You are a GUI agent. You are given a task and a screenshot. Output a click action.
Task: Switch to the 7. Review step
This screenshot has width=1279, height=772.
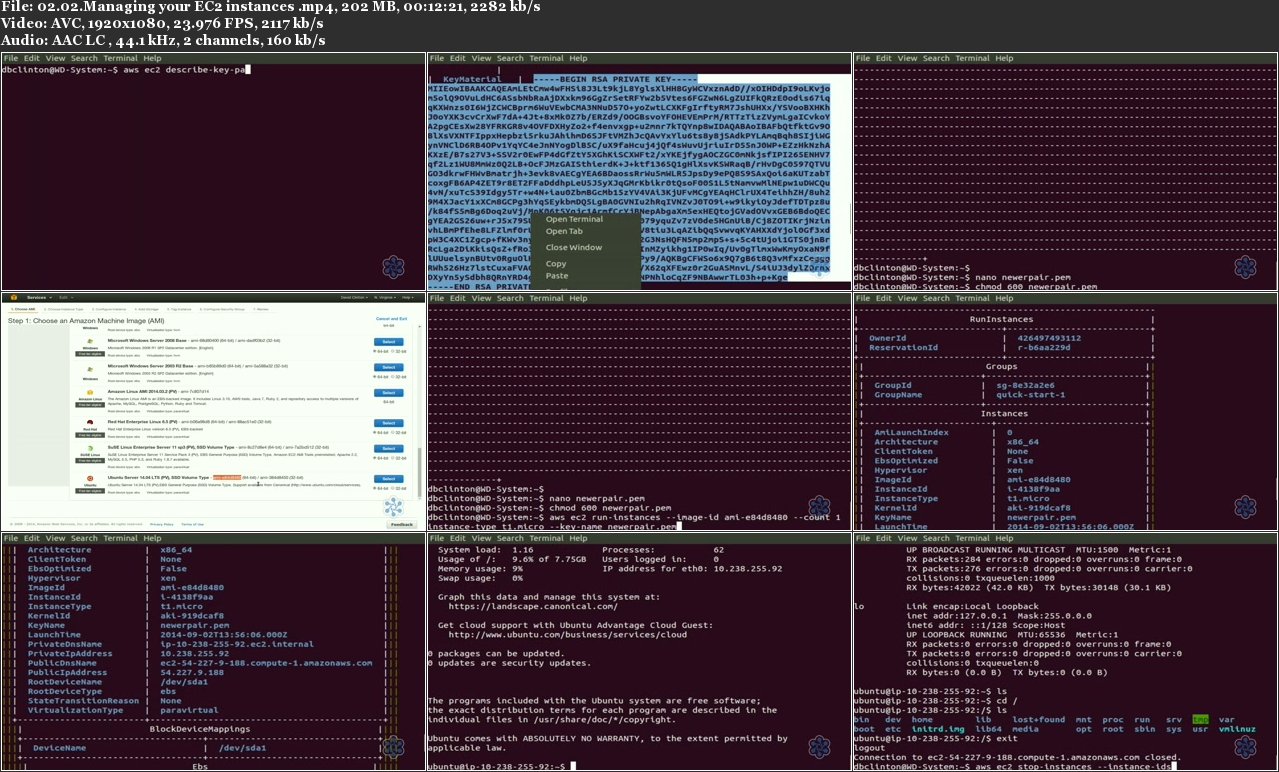(x=261, y=309)
